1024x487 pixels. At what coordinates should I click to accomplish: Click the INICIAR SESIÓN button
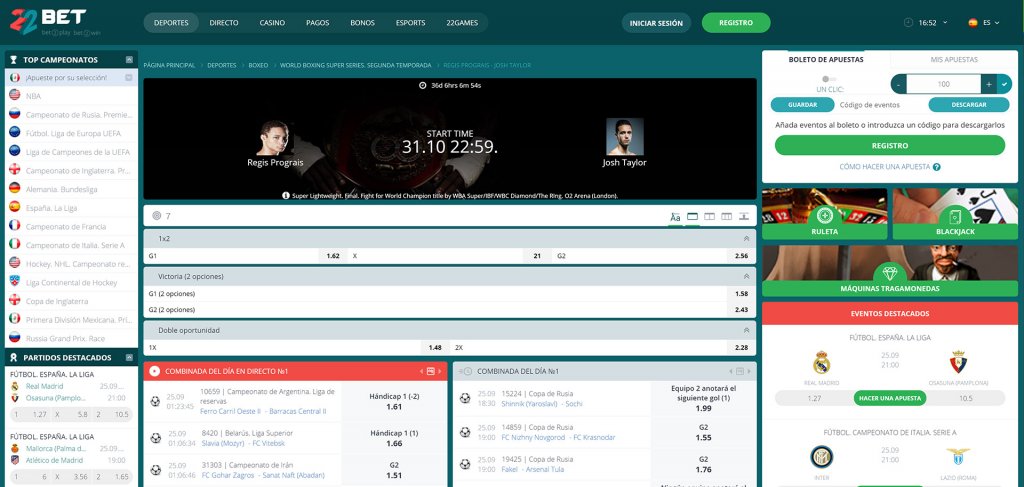(x=656, y=23)
